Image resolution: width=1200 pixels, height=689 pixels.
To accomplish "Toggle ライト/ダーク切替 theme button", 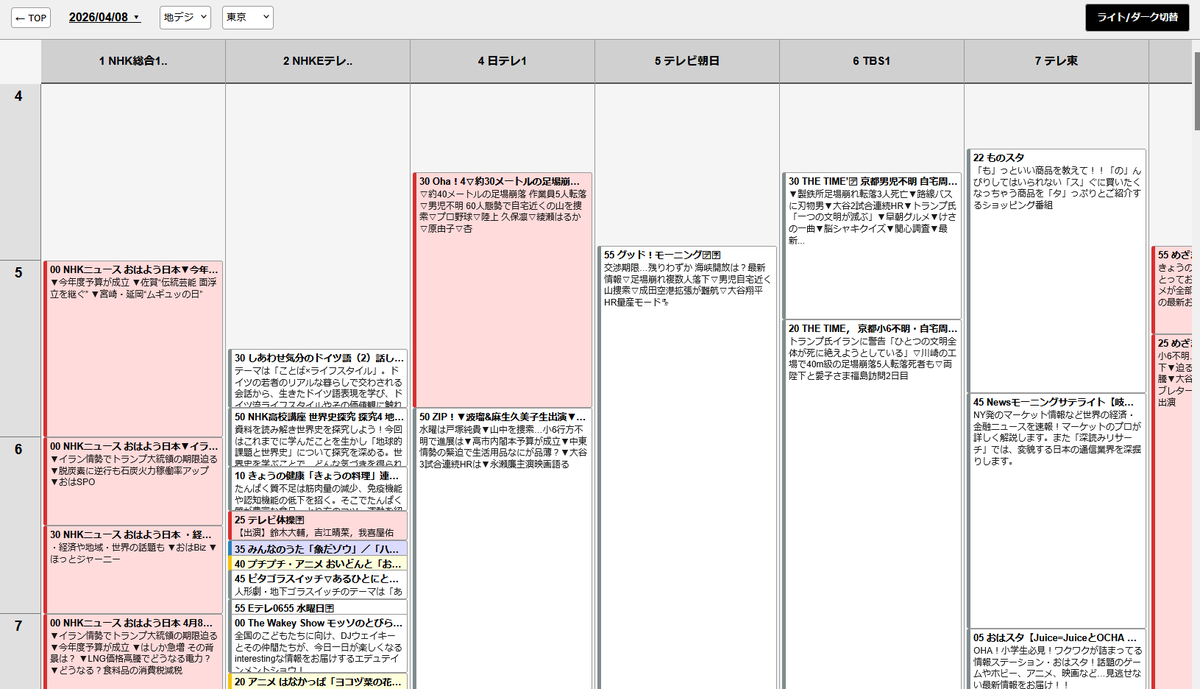I will 1138,18.
